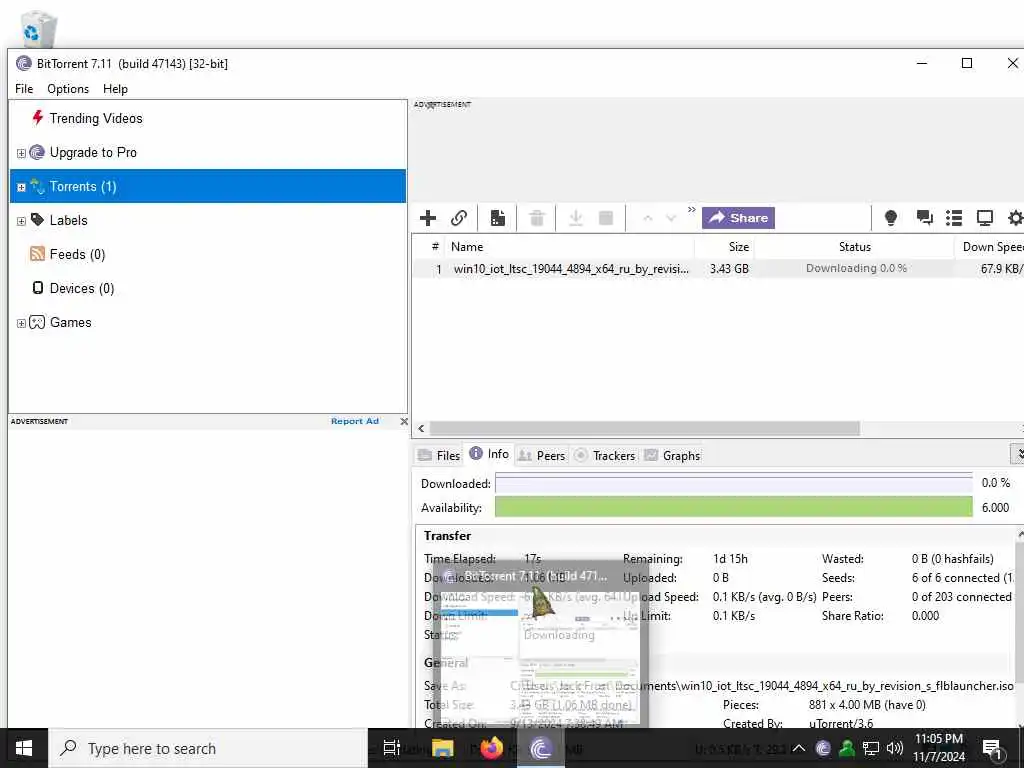Open the Windows Start menu

tap(24, 748)
